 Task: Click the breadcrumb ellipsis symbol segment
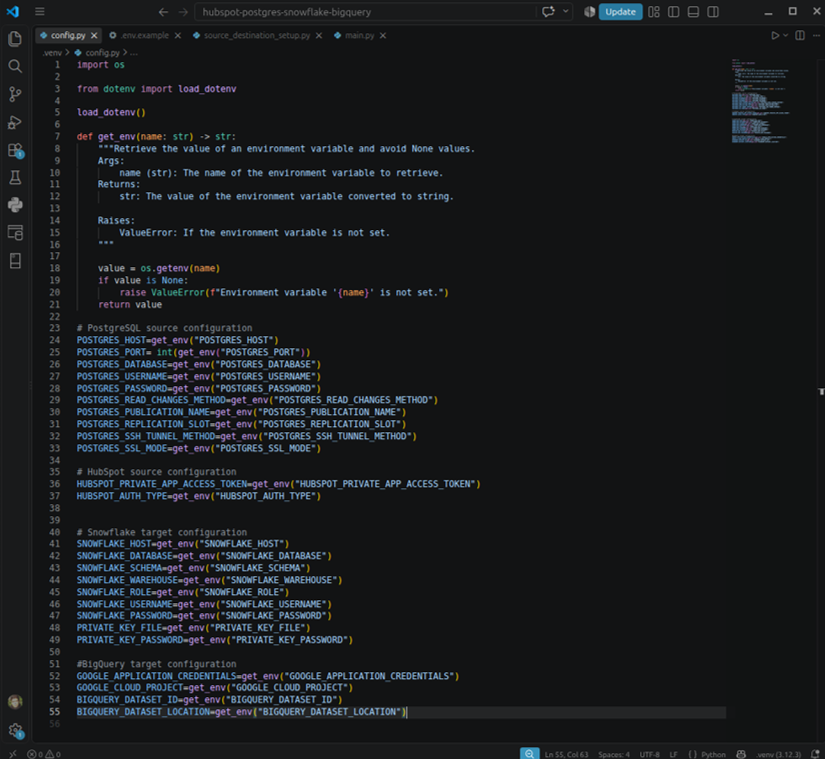134,53
